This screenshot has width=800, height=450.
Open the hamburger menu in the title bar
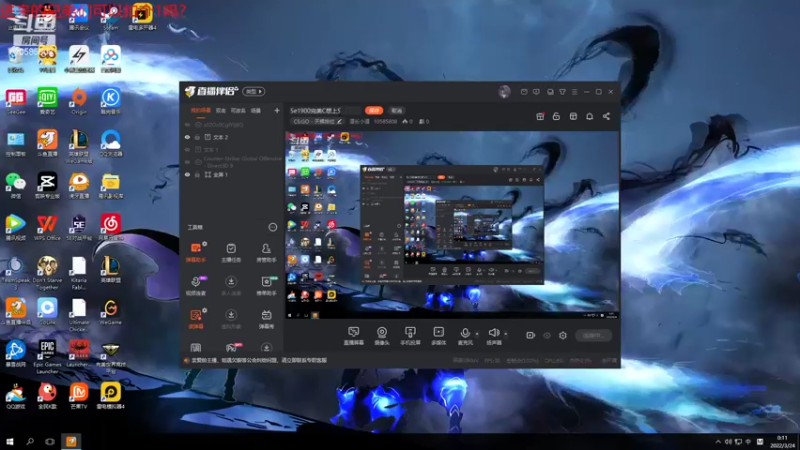(574, 92)
